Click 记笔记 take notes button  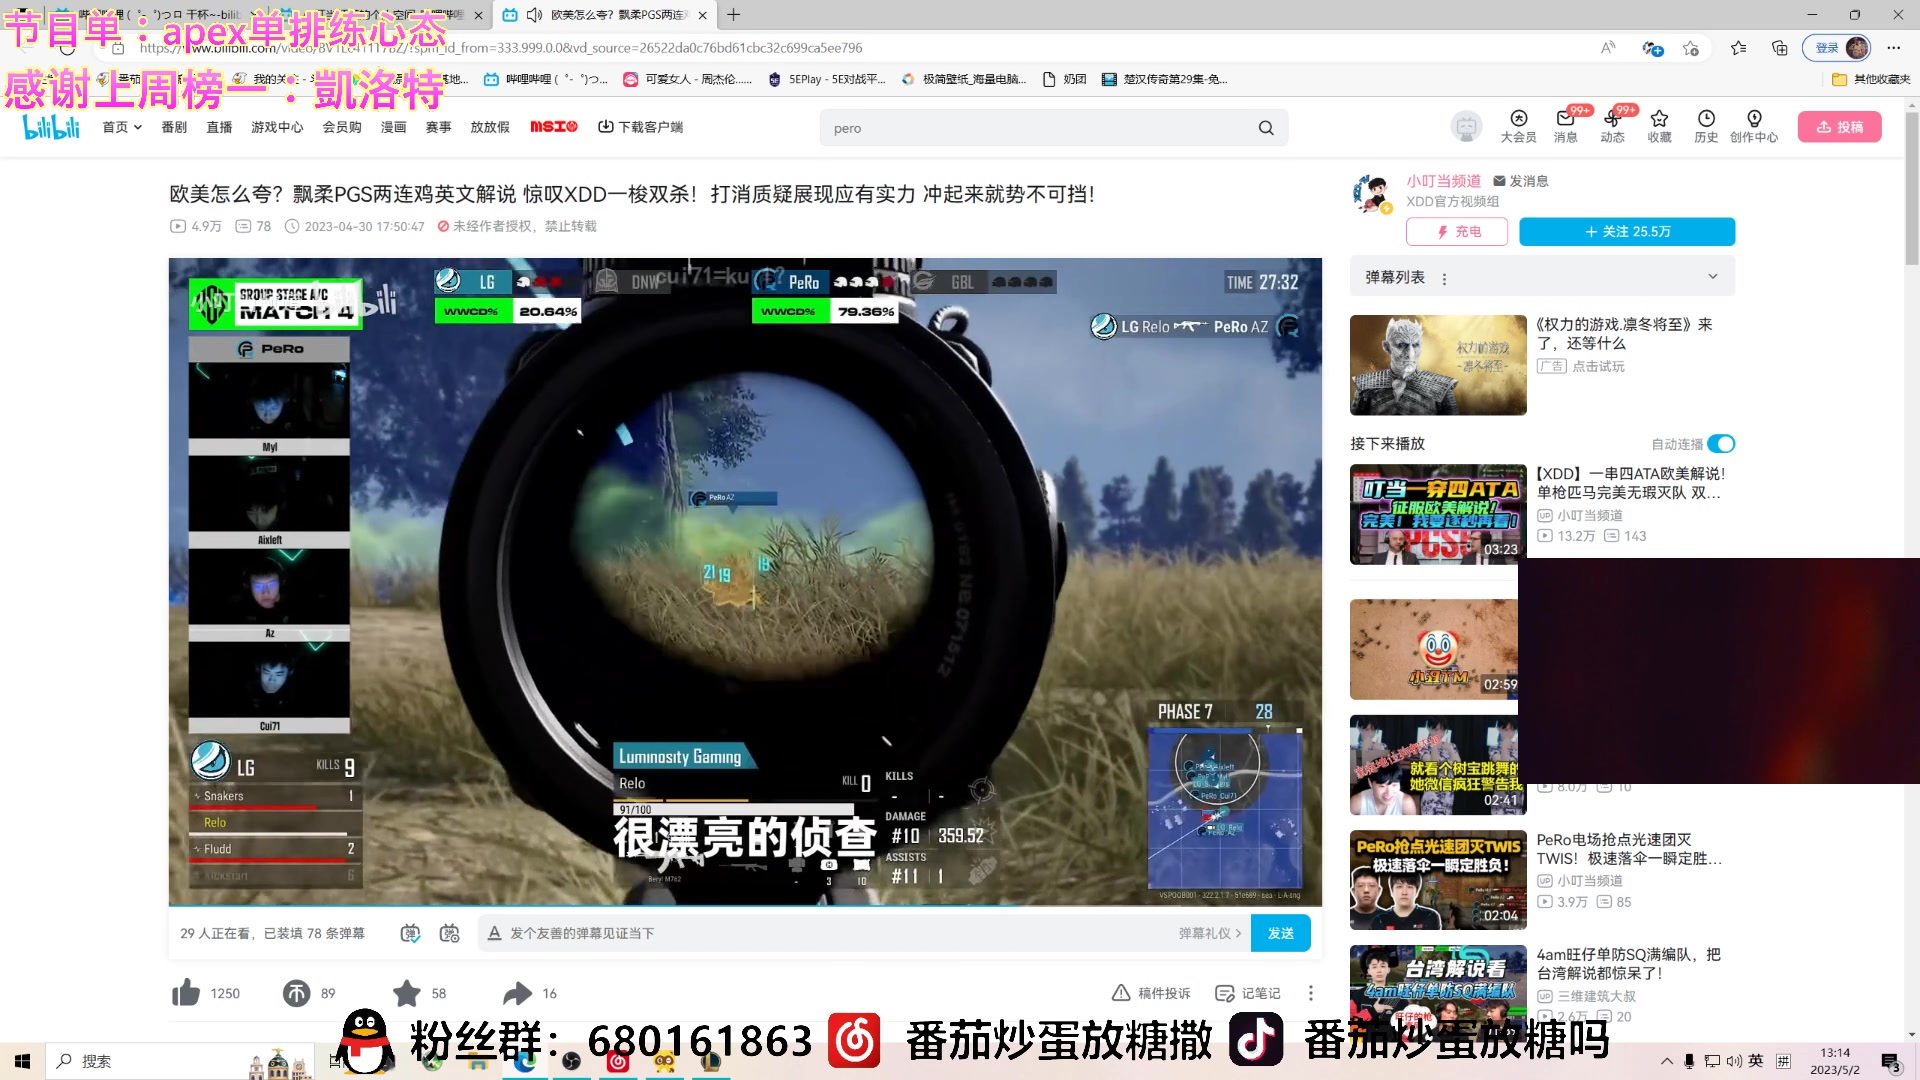(1248, 993)
